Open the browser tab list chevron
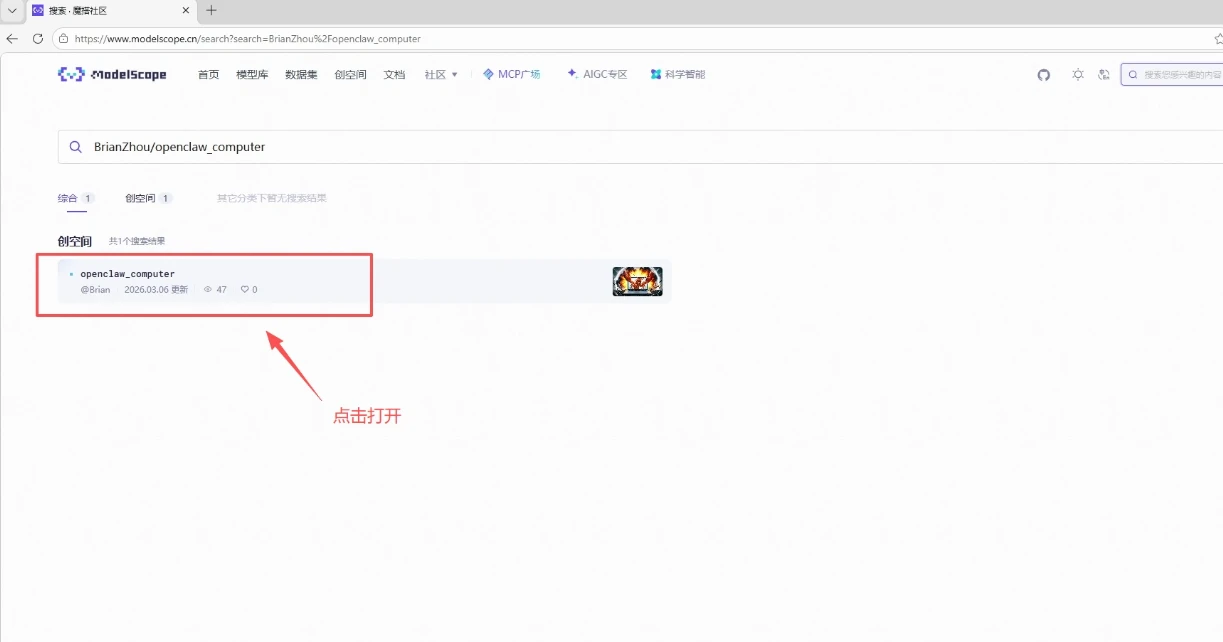The height and width of the screenshot is (642, 1223). coord(11,11)
